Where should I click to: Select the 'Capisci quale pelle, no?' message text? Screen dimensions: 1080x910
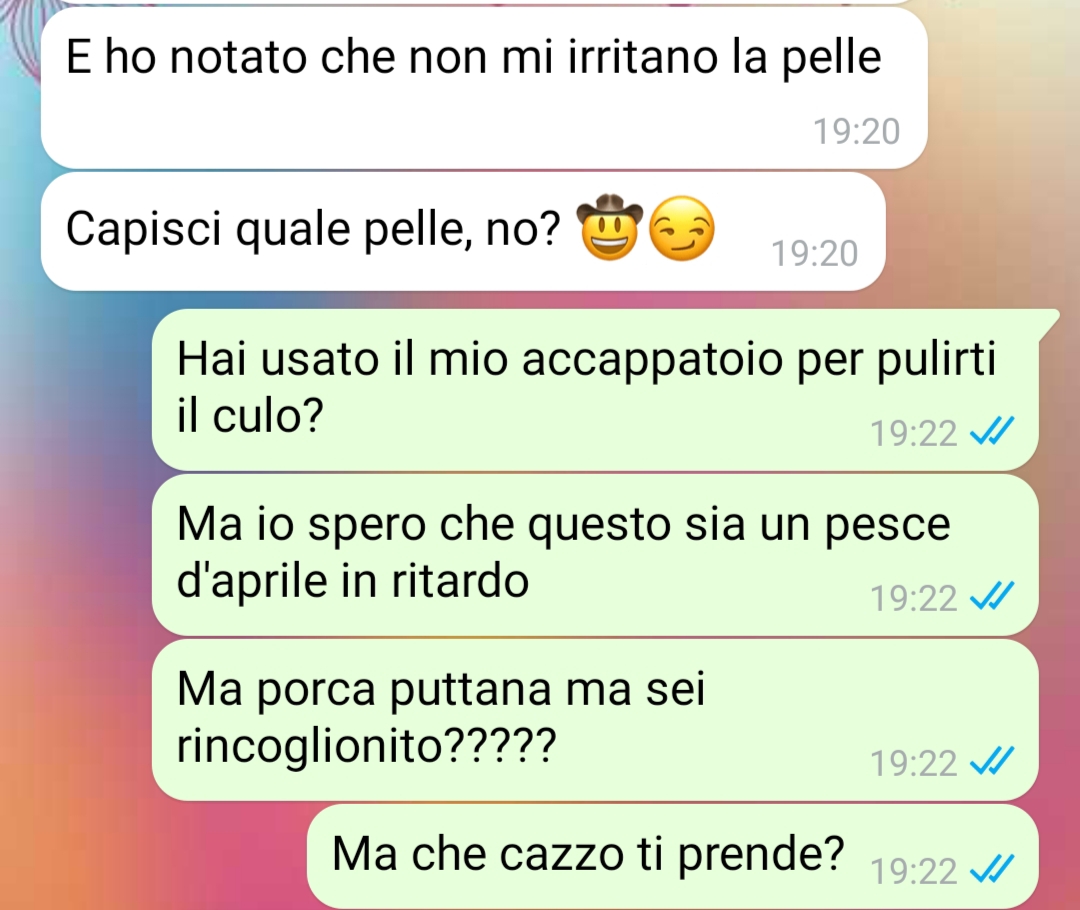click(x=313, y=229)
